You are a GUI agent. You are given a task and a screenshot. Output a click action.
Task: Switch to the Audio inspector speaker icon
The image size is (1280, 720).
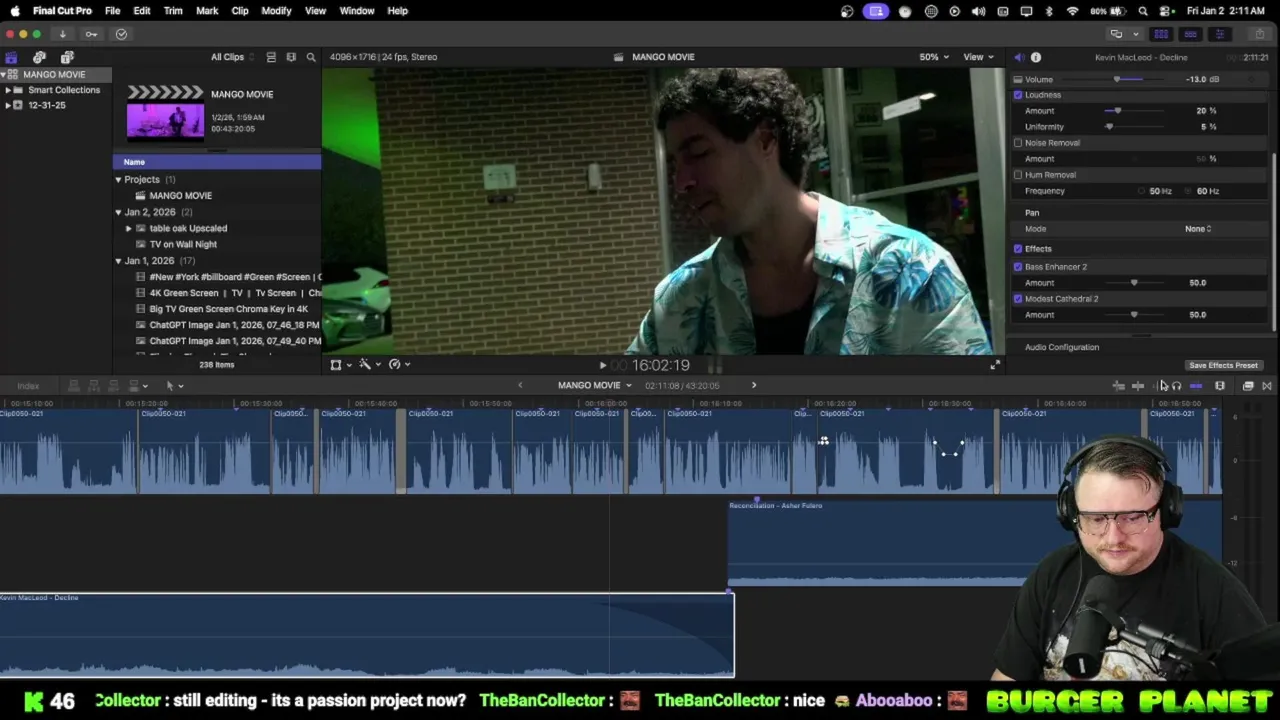(1019, 57)
